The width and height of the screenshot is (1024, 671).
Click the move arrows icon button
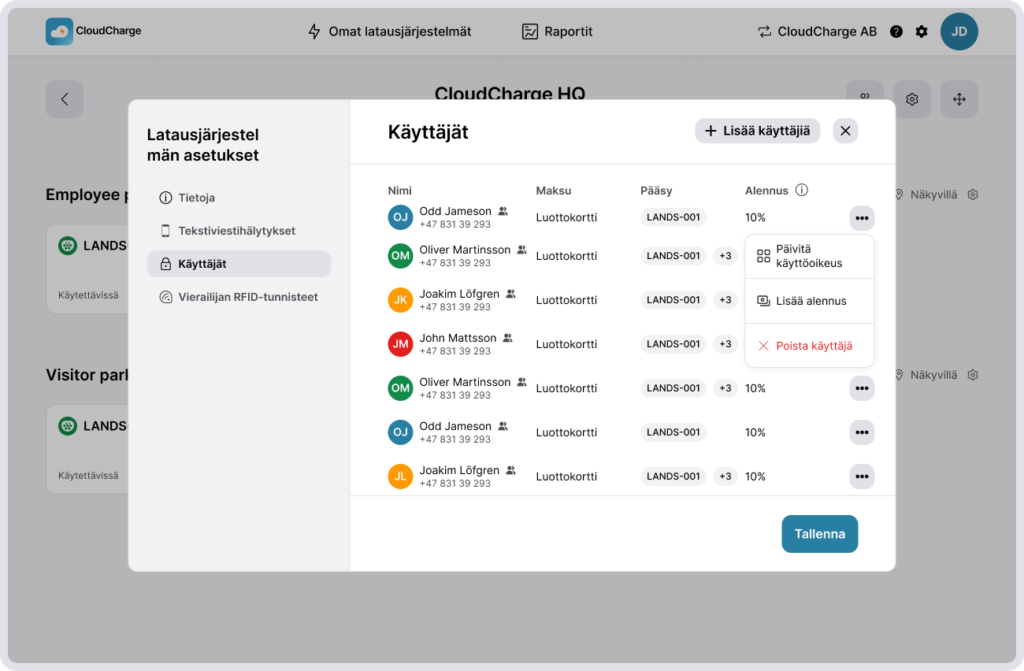tap(959, 99)
